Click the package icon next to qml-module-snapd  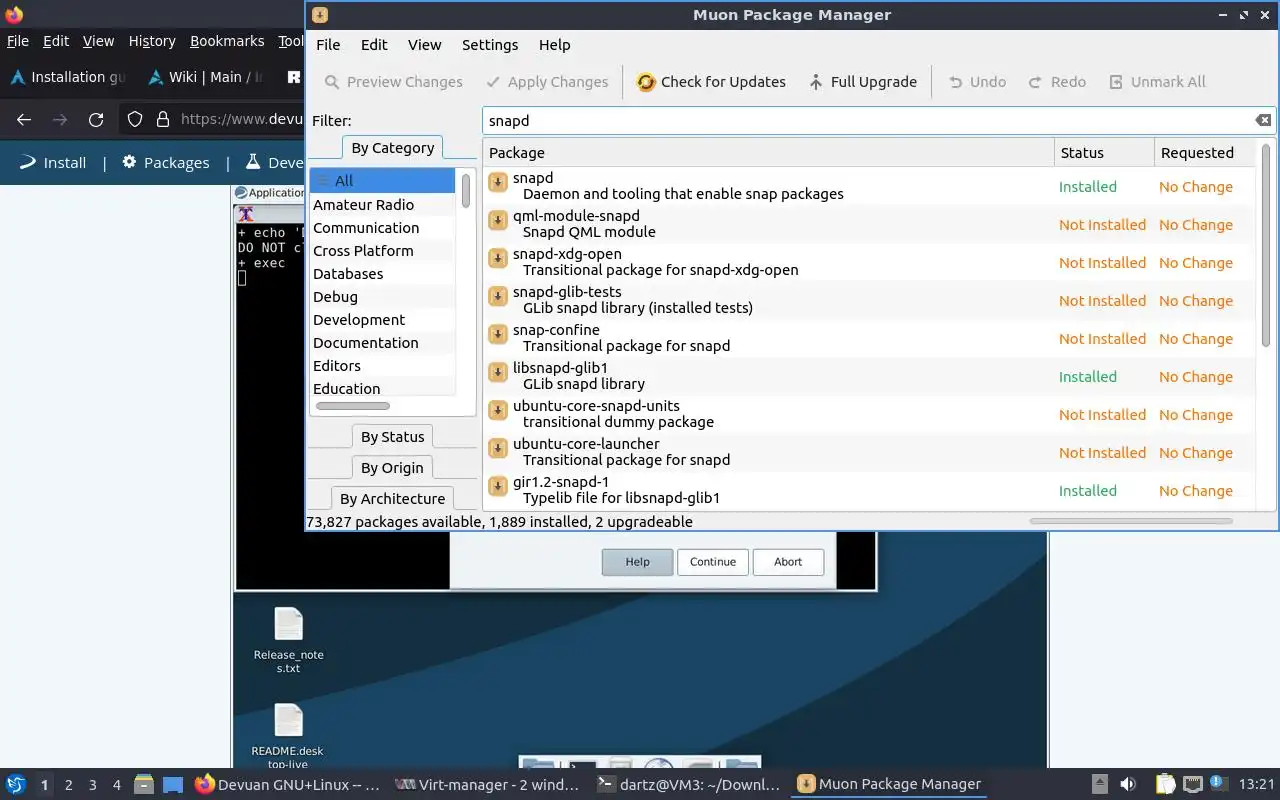[x=497, y=220]
